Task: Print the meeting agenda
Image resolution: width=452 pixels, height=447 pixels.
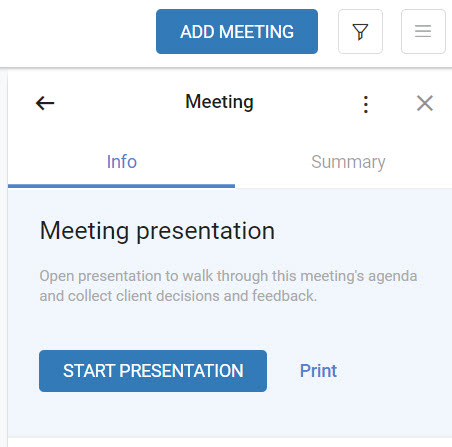Action: (x=318, y=371)
